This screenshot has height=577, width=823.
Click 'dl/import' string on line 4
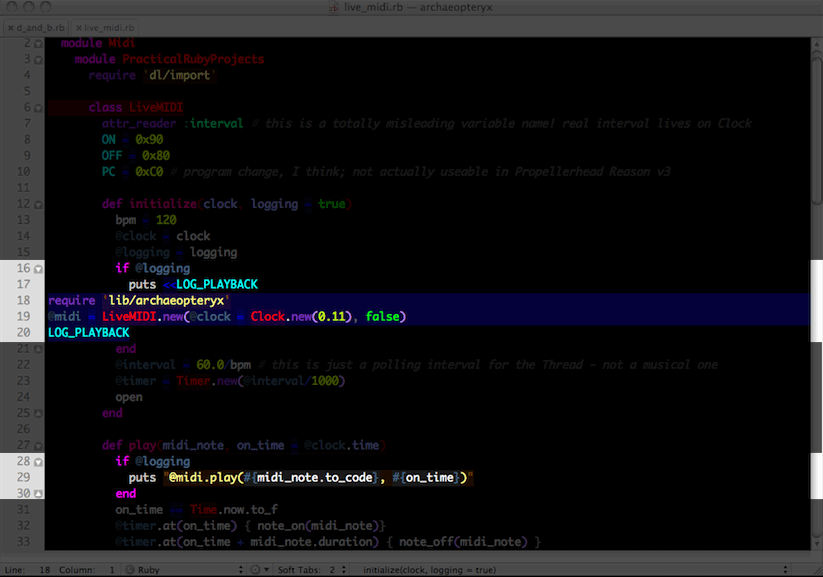pyautogui.click(x=180, y=76)
